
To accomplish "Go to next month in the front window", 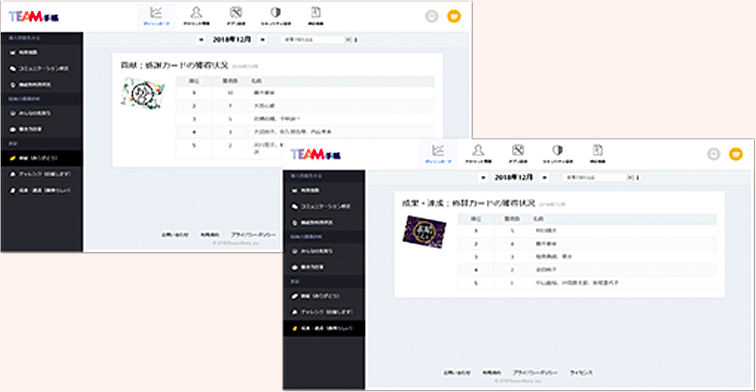I will [x=544, y=177].
